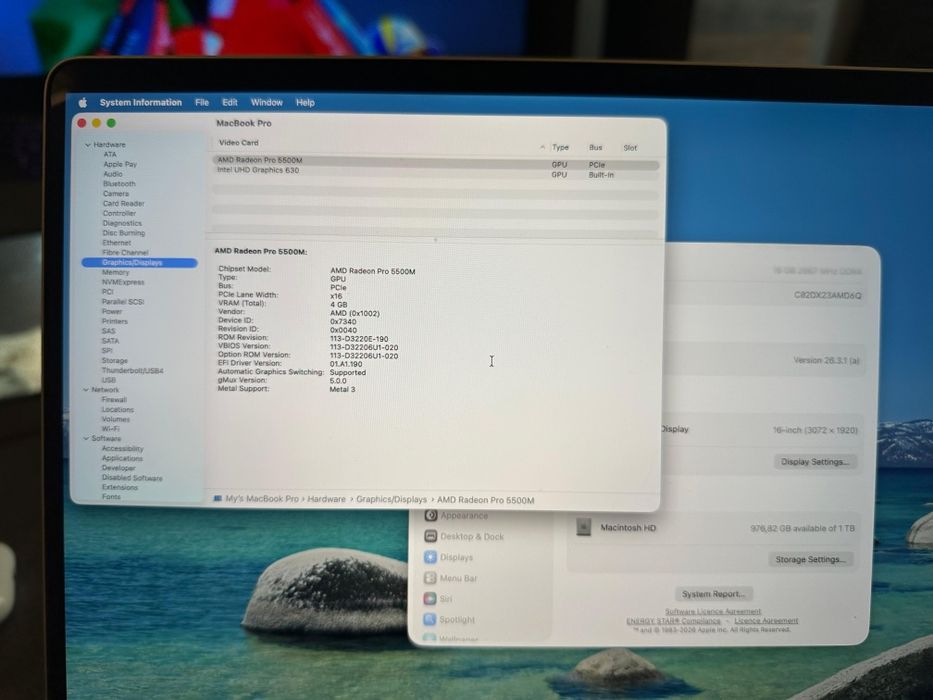Image resolution: width=933 pixels, height=700 pixels.
Task: Select Power in the sidebar
Action: click(x=112, y=311)
